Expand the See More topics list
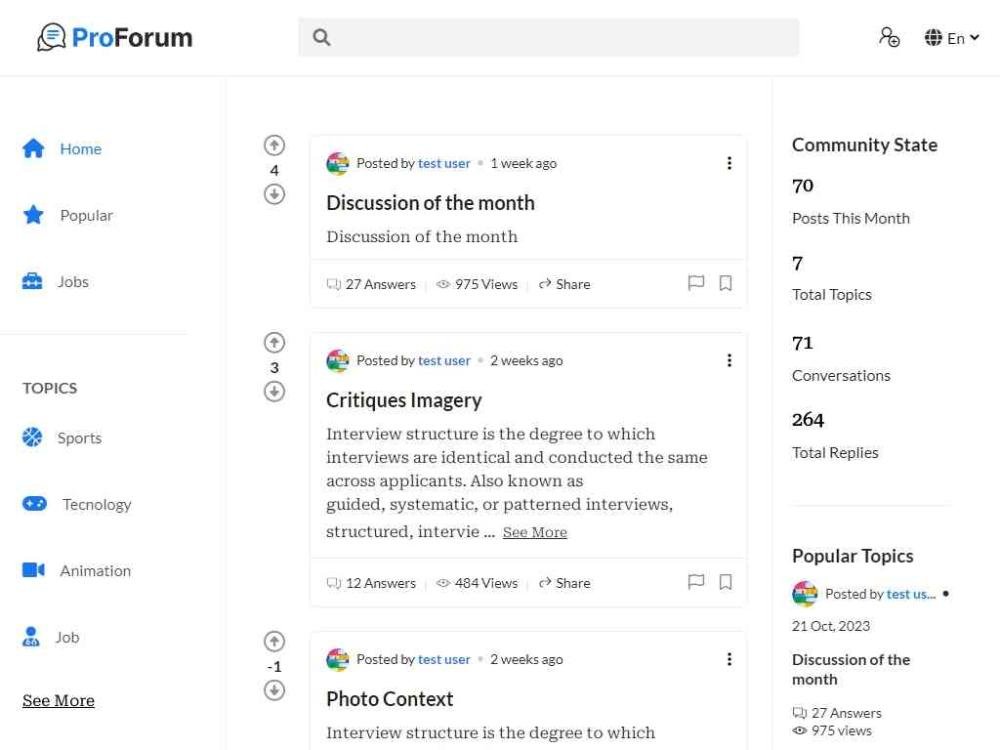 [x=58, y=701]
